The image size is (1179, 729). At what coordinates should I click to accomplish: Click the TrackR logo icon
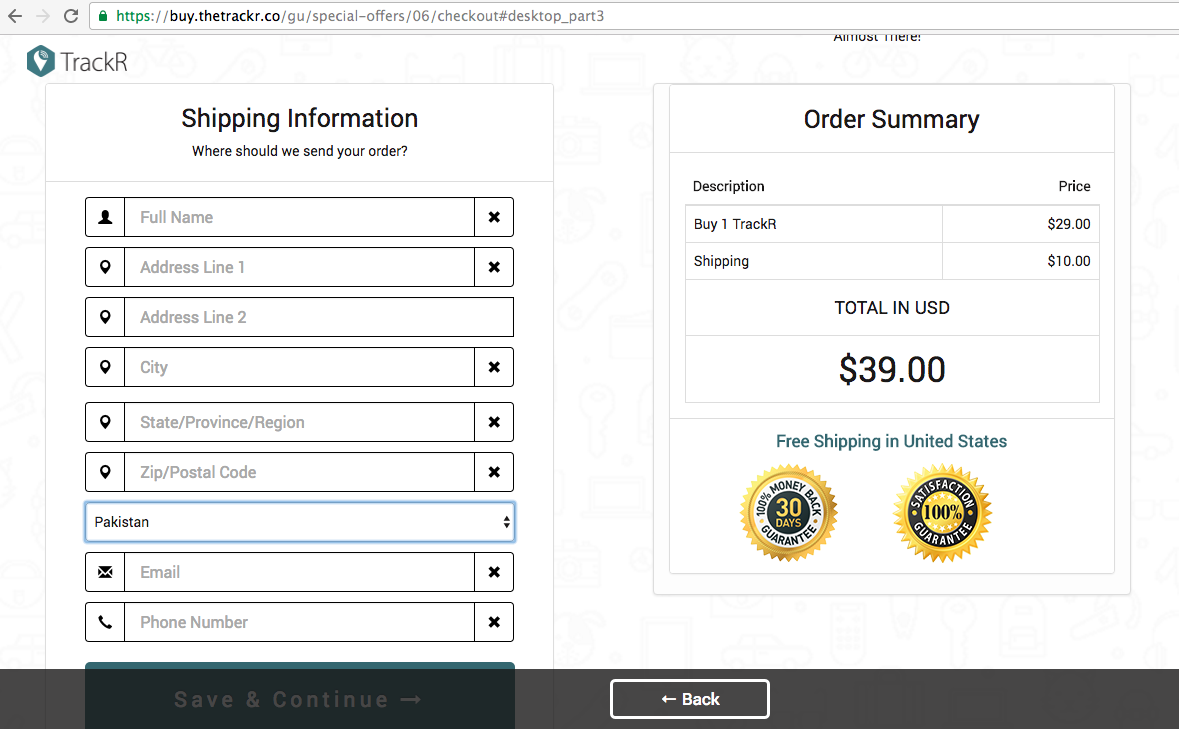pos(41,61)
